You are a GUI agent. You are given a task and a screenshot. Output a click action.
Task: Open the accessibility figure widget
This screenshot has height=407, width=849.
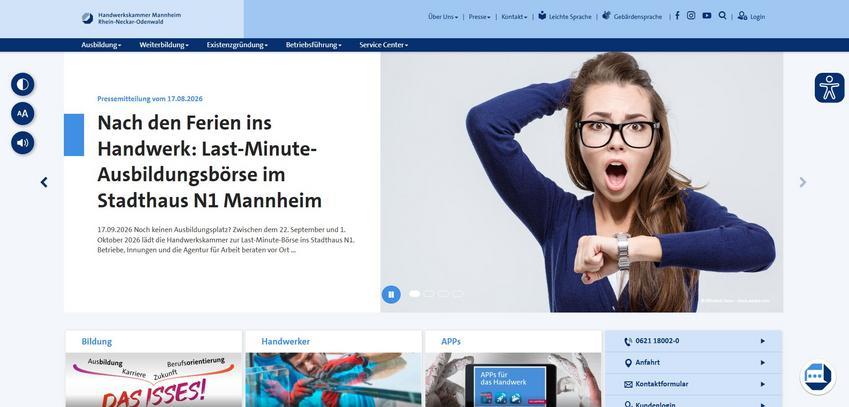829,88
